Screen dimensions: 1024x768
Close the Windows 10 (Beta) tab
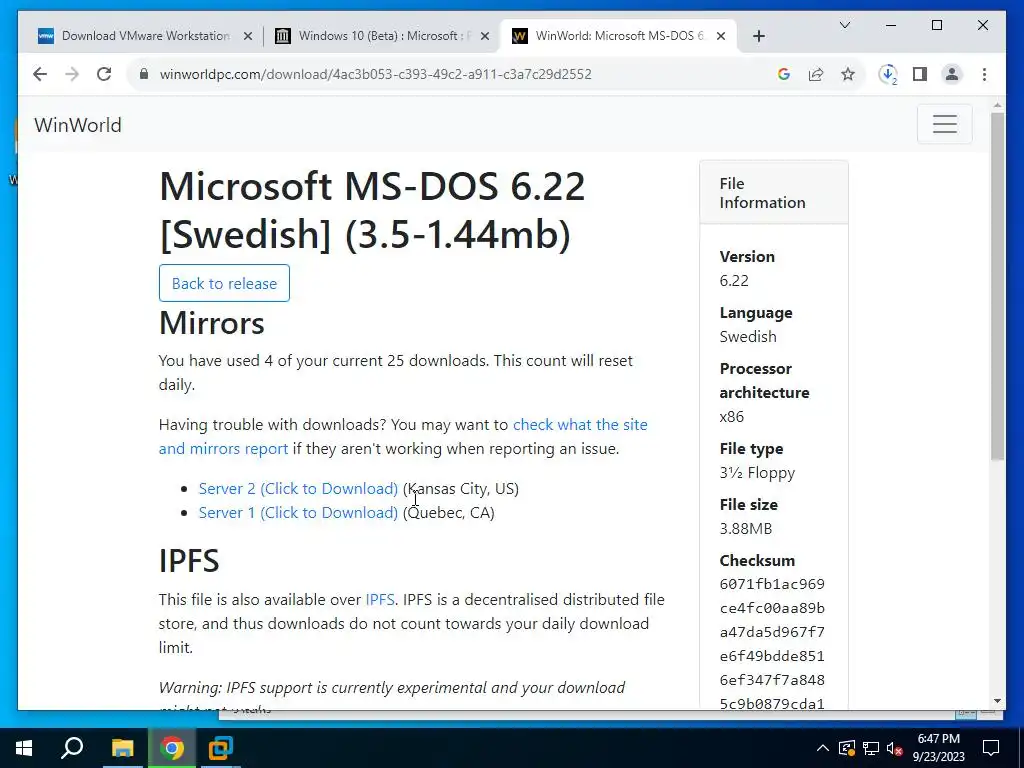tap(485, 36)
